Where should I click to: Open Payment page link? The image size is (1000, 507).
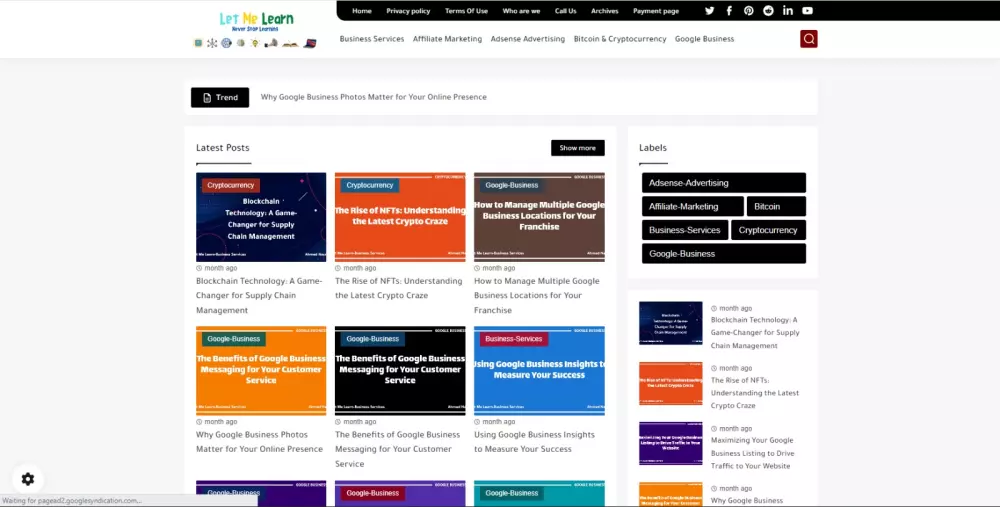[656, 11]
